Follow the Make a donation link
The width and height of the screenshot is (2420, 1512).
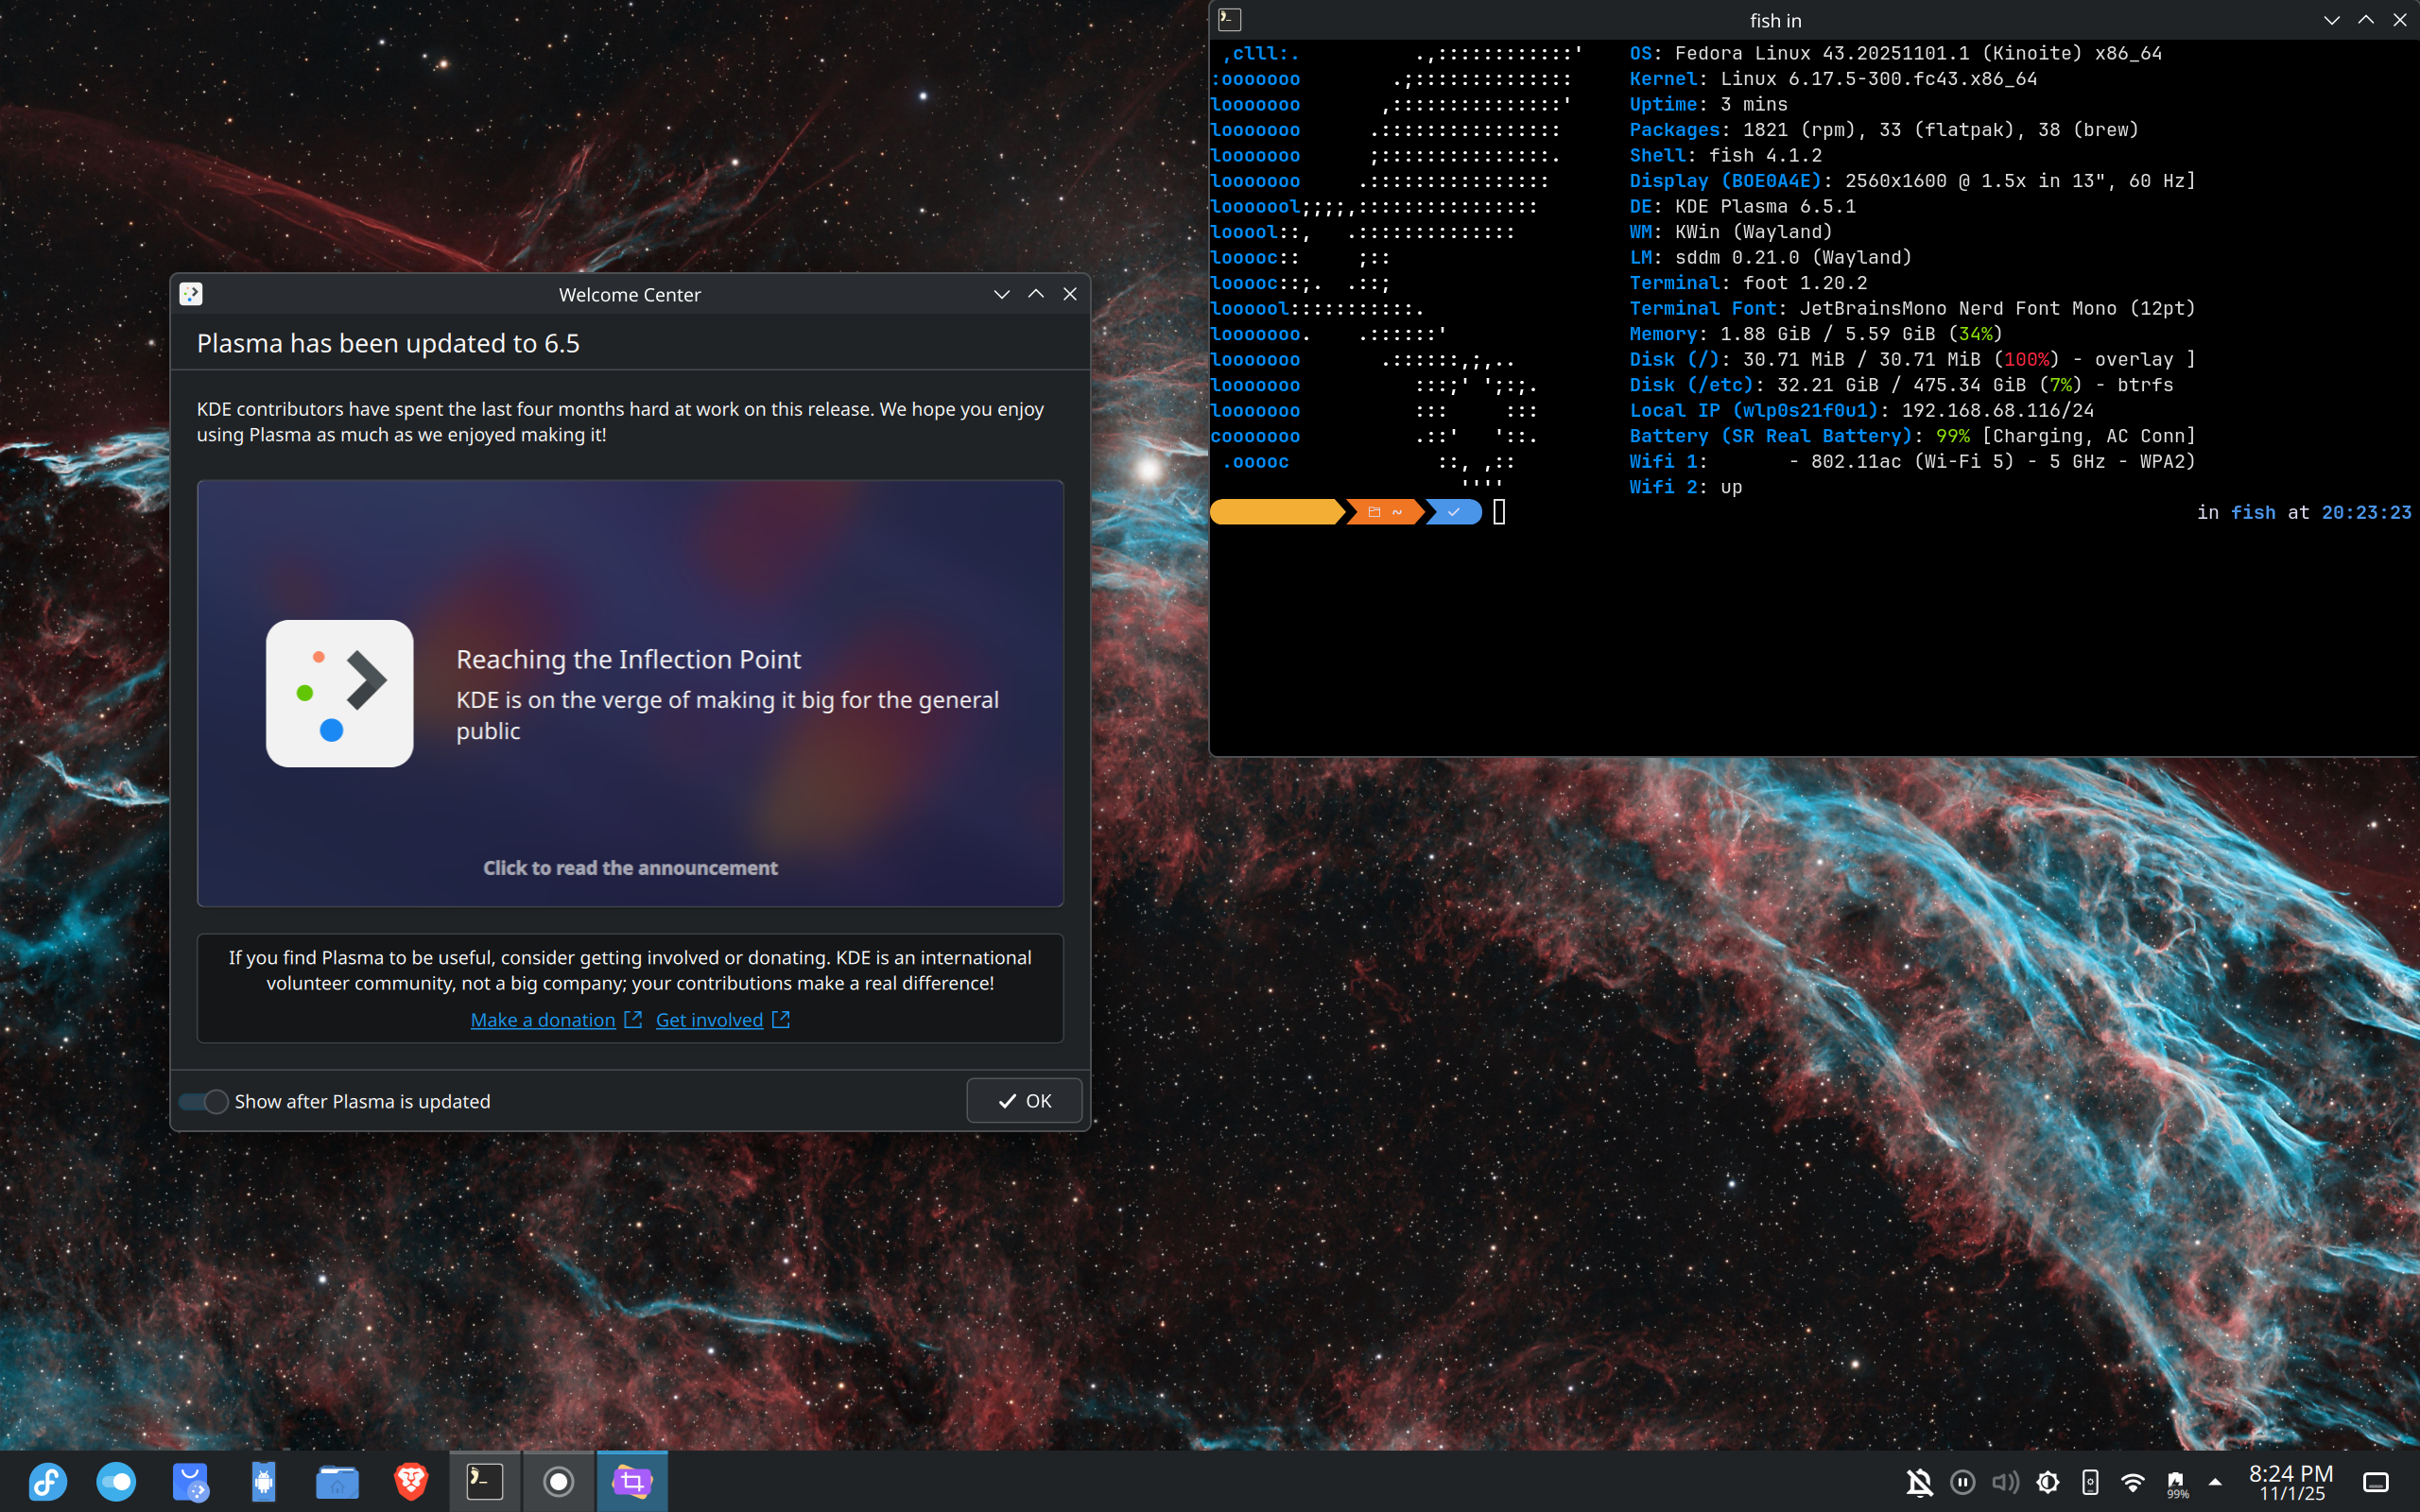(x=543, y=1020)
